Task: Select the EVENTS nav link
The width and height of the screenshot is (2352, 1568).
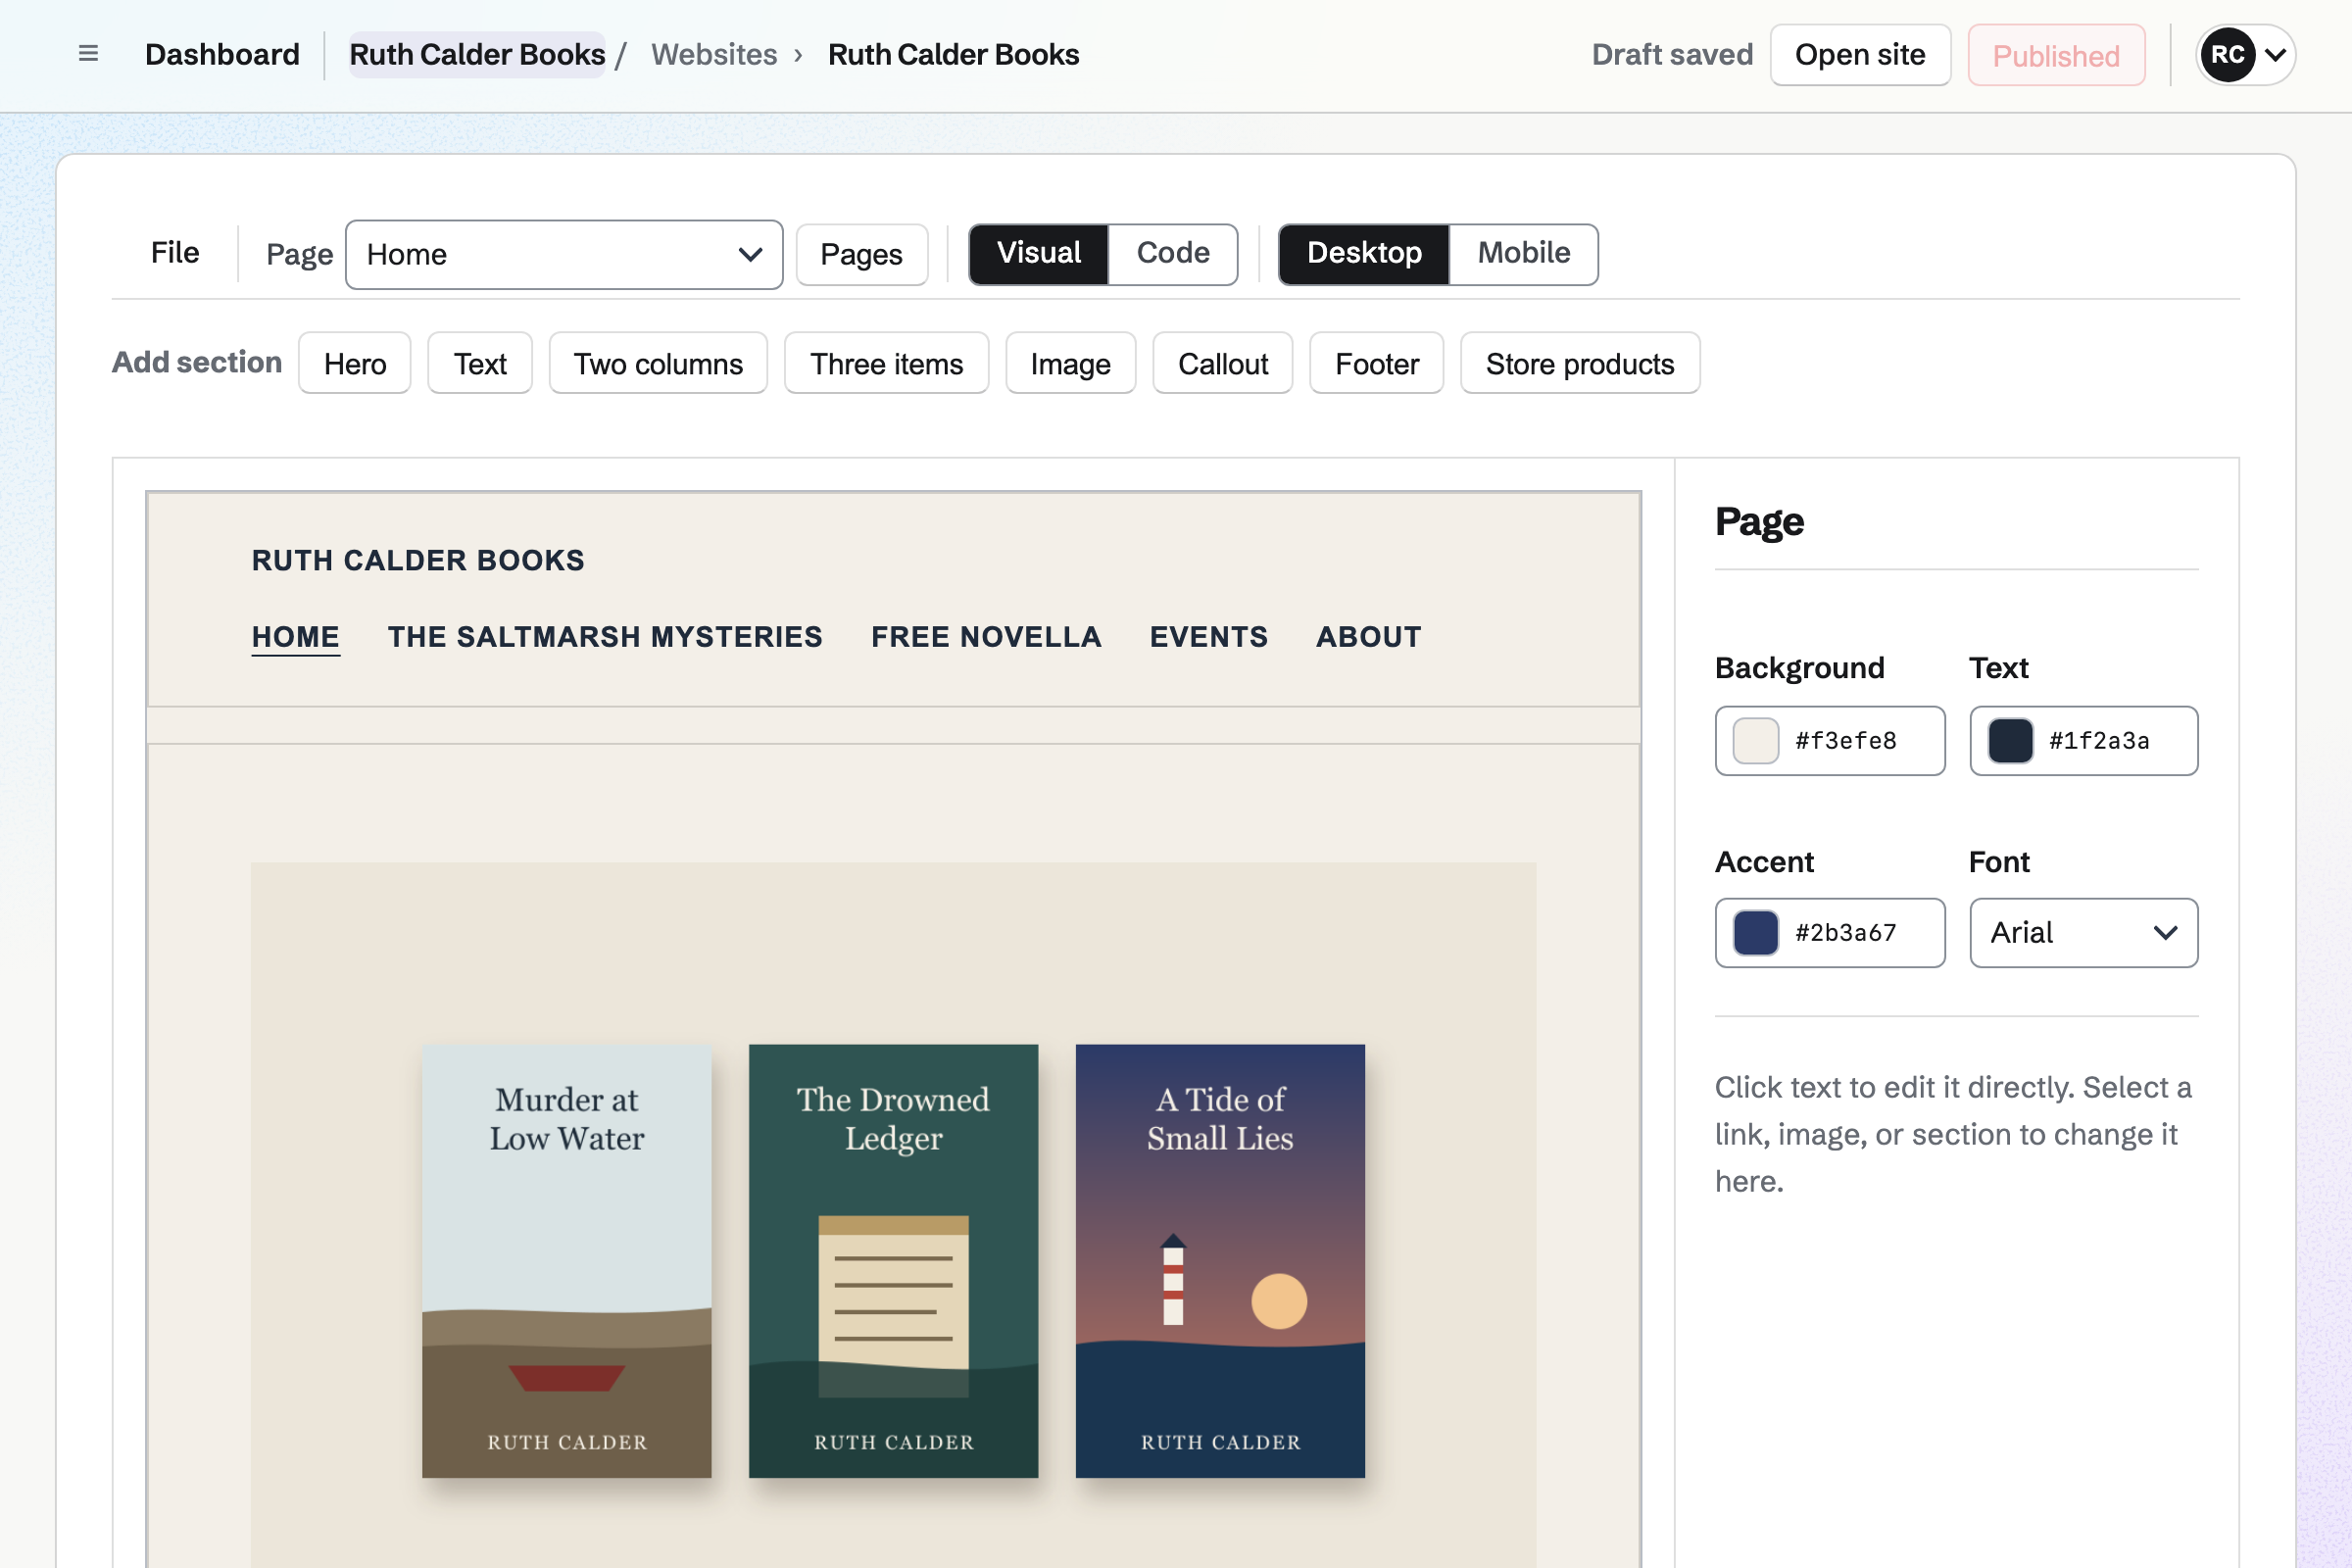Action: point(1209,637)
